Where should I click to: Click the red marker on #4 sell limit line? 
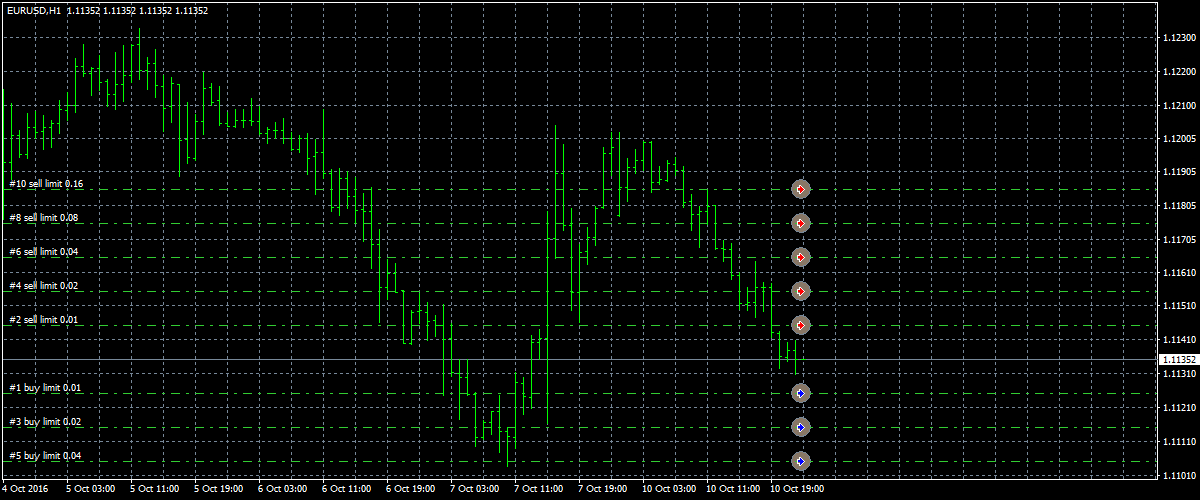tap(800, 291)
